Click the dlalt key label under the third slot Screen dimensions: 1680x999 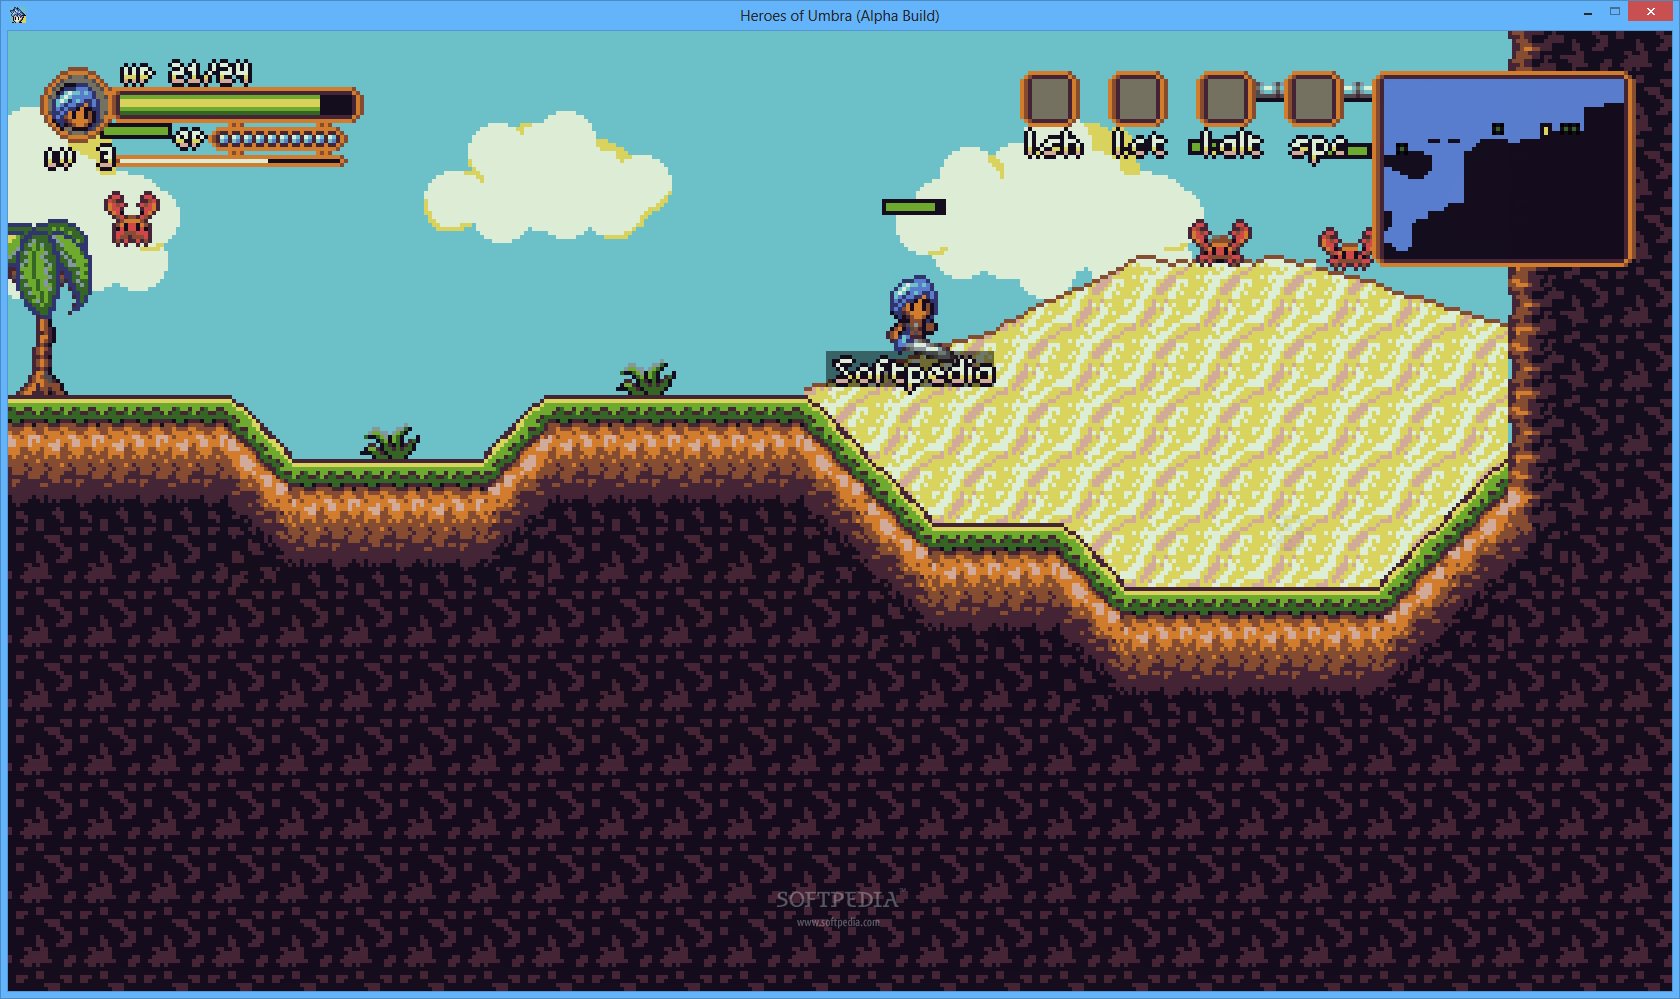click(1226, 145)
